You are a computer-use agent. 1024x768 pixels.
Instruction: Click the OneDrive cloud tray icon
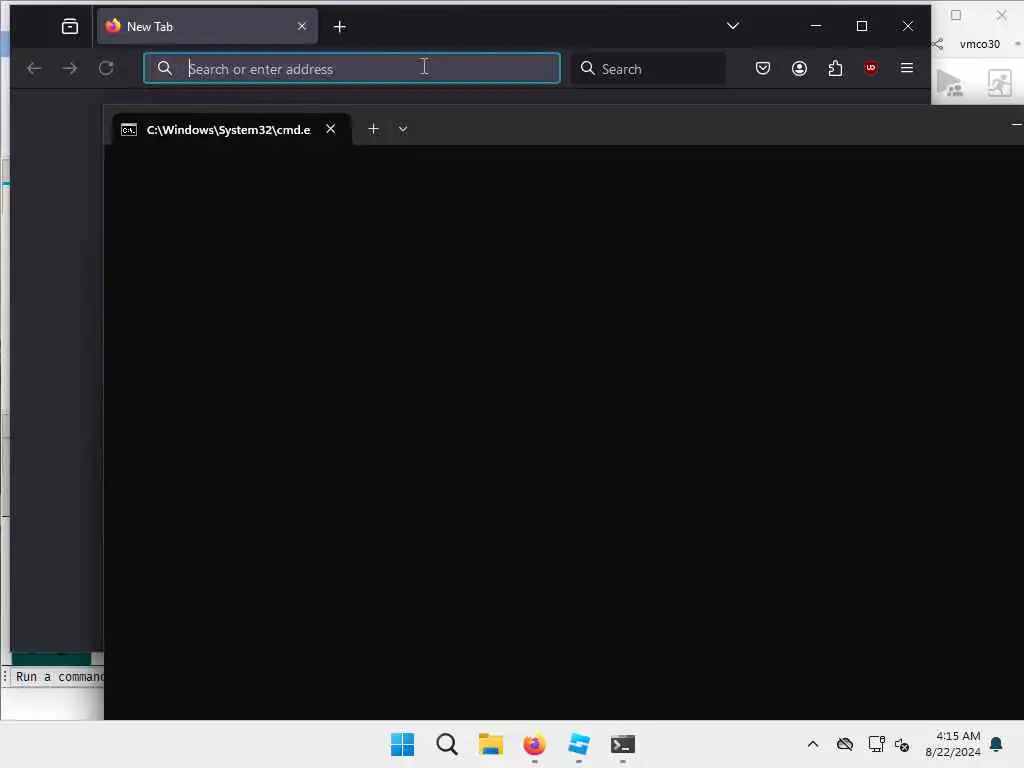tap(844, 744)
